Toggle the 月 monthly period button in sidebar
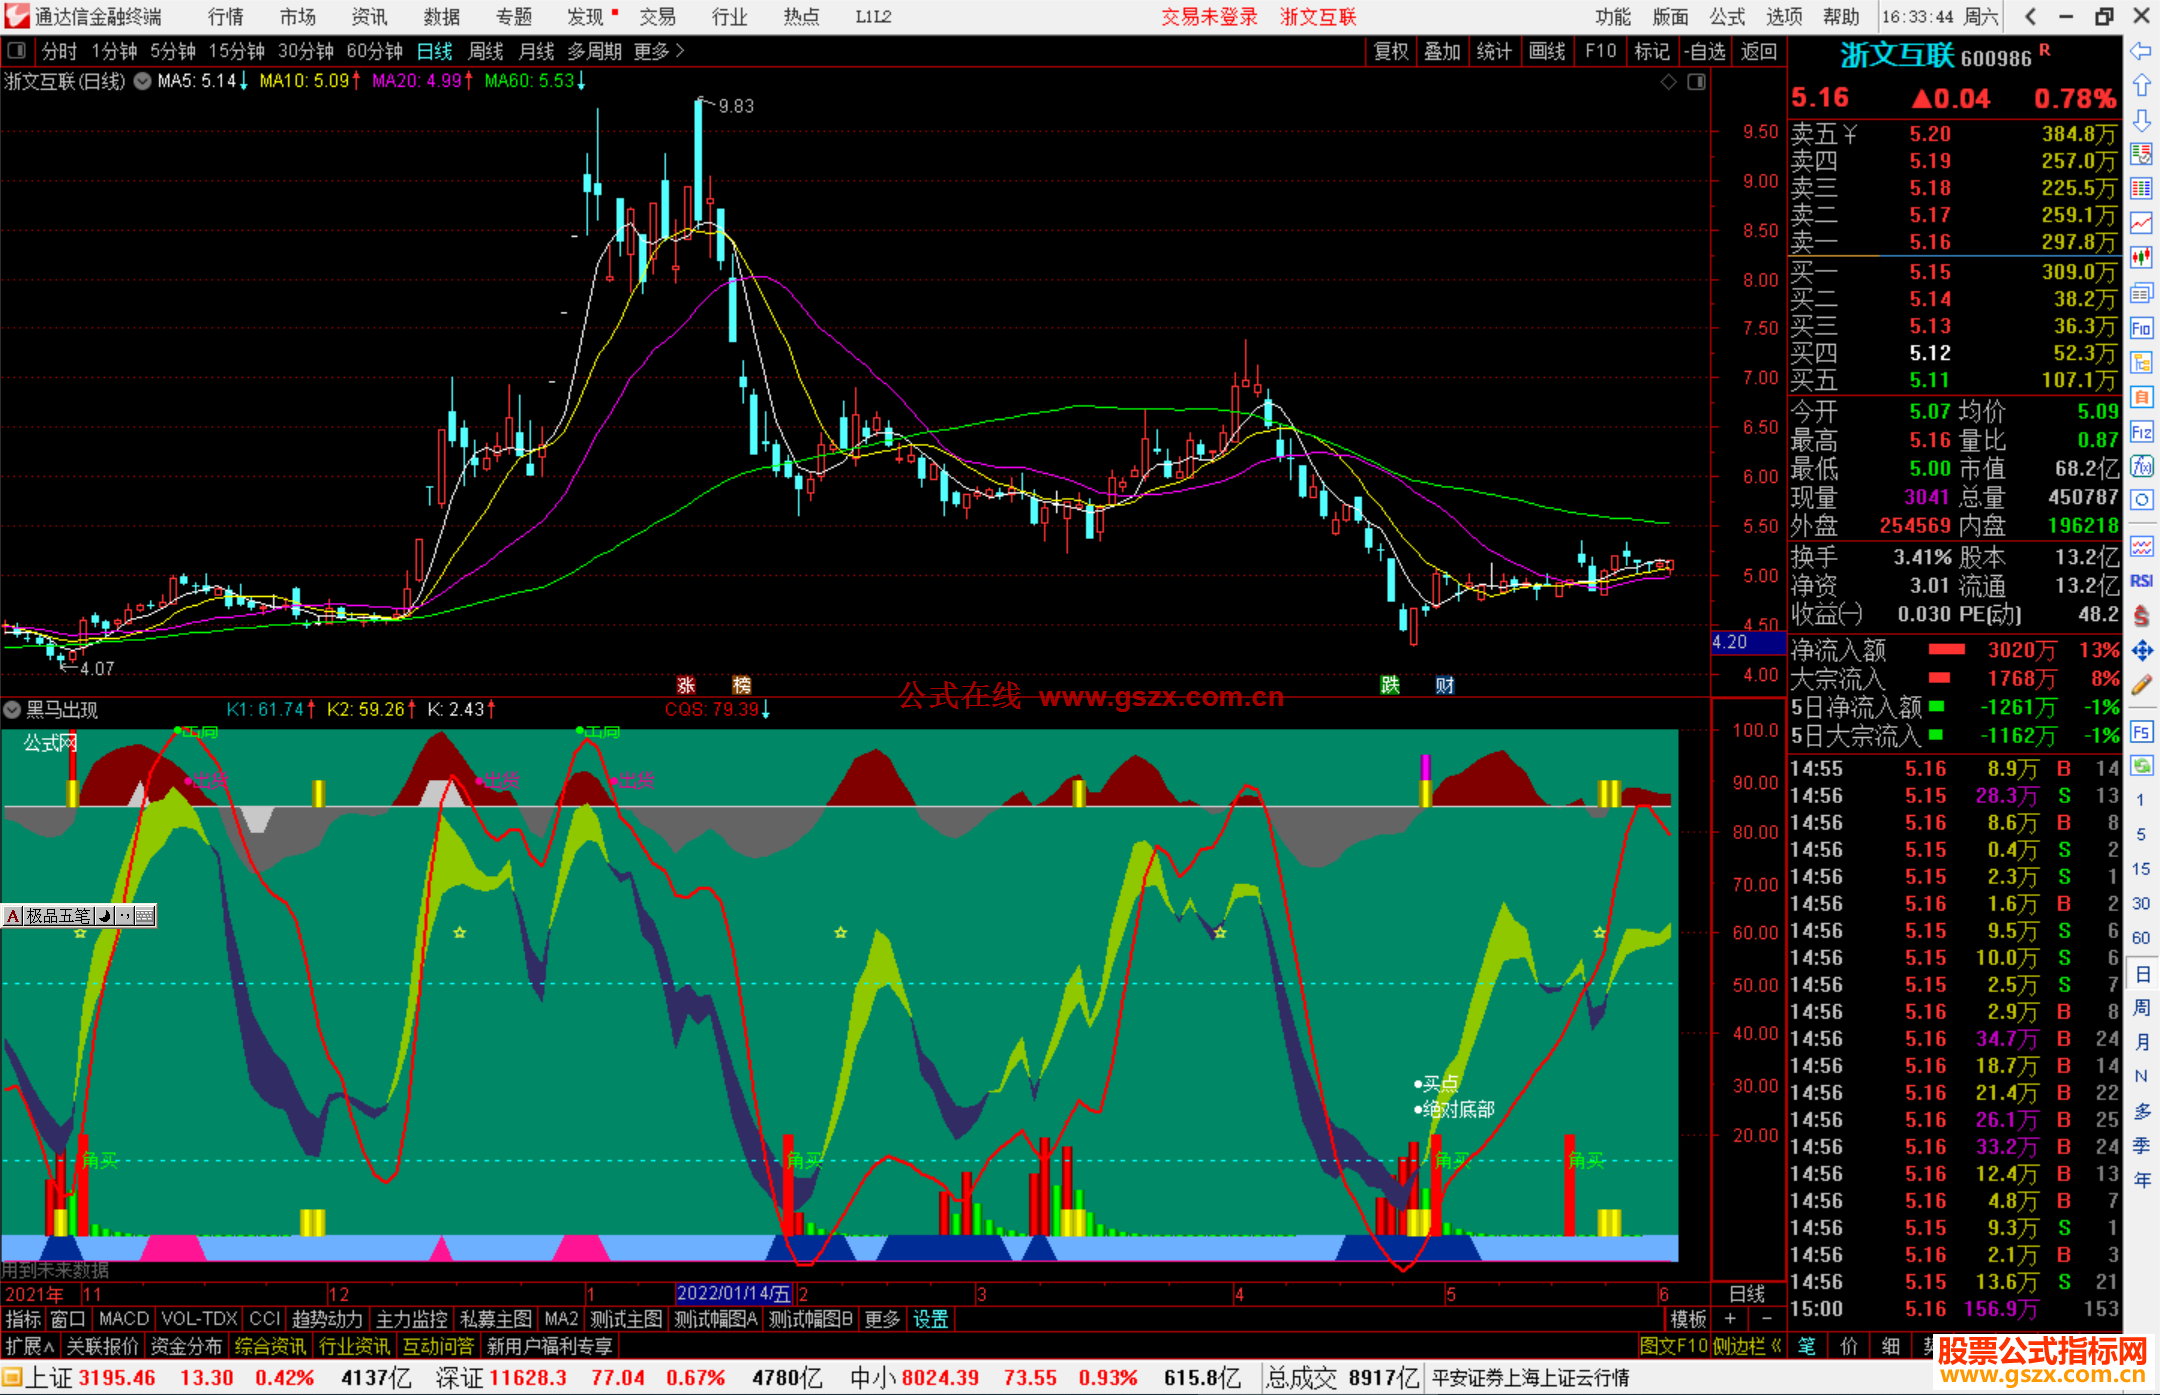This screenshot has width=2160, height=1395. pyautogui.click(x=2141, y=1042)
